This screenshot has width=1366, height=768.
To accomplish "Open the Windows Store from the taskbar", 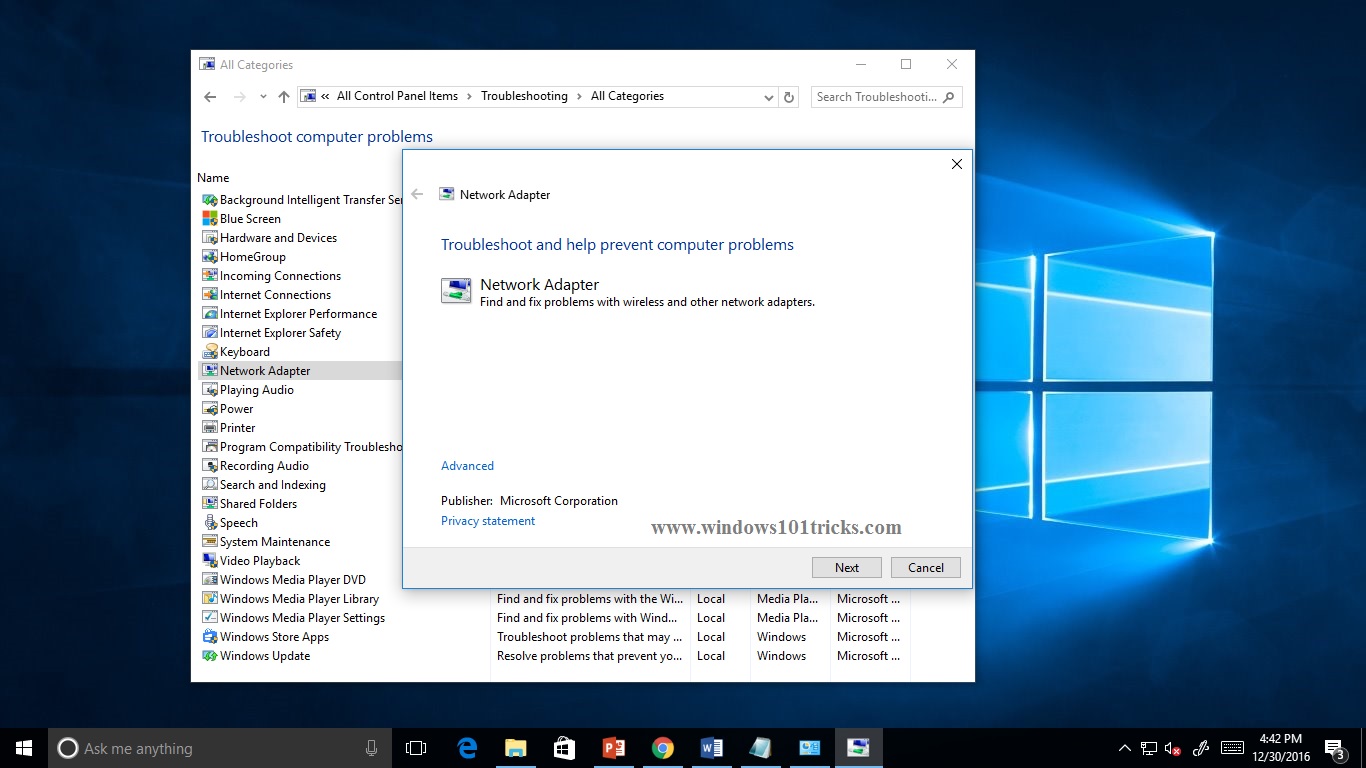I will pyautogui.click(x=564, y=747).
